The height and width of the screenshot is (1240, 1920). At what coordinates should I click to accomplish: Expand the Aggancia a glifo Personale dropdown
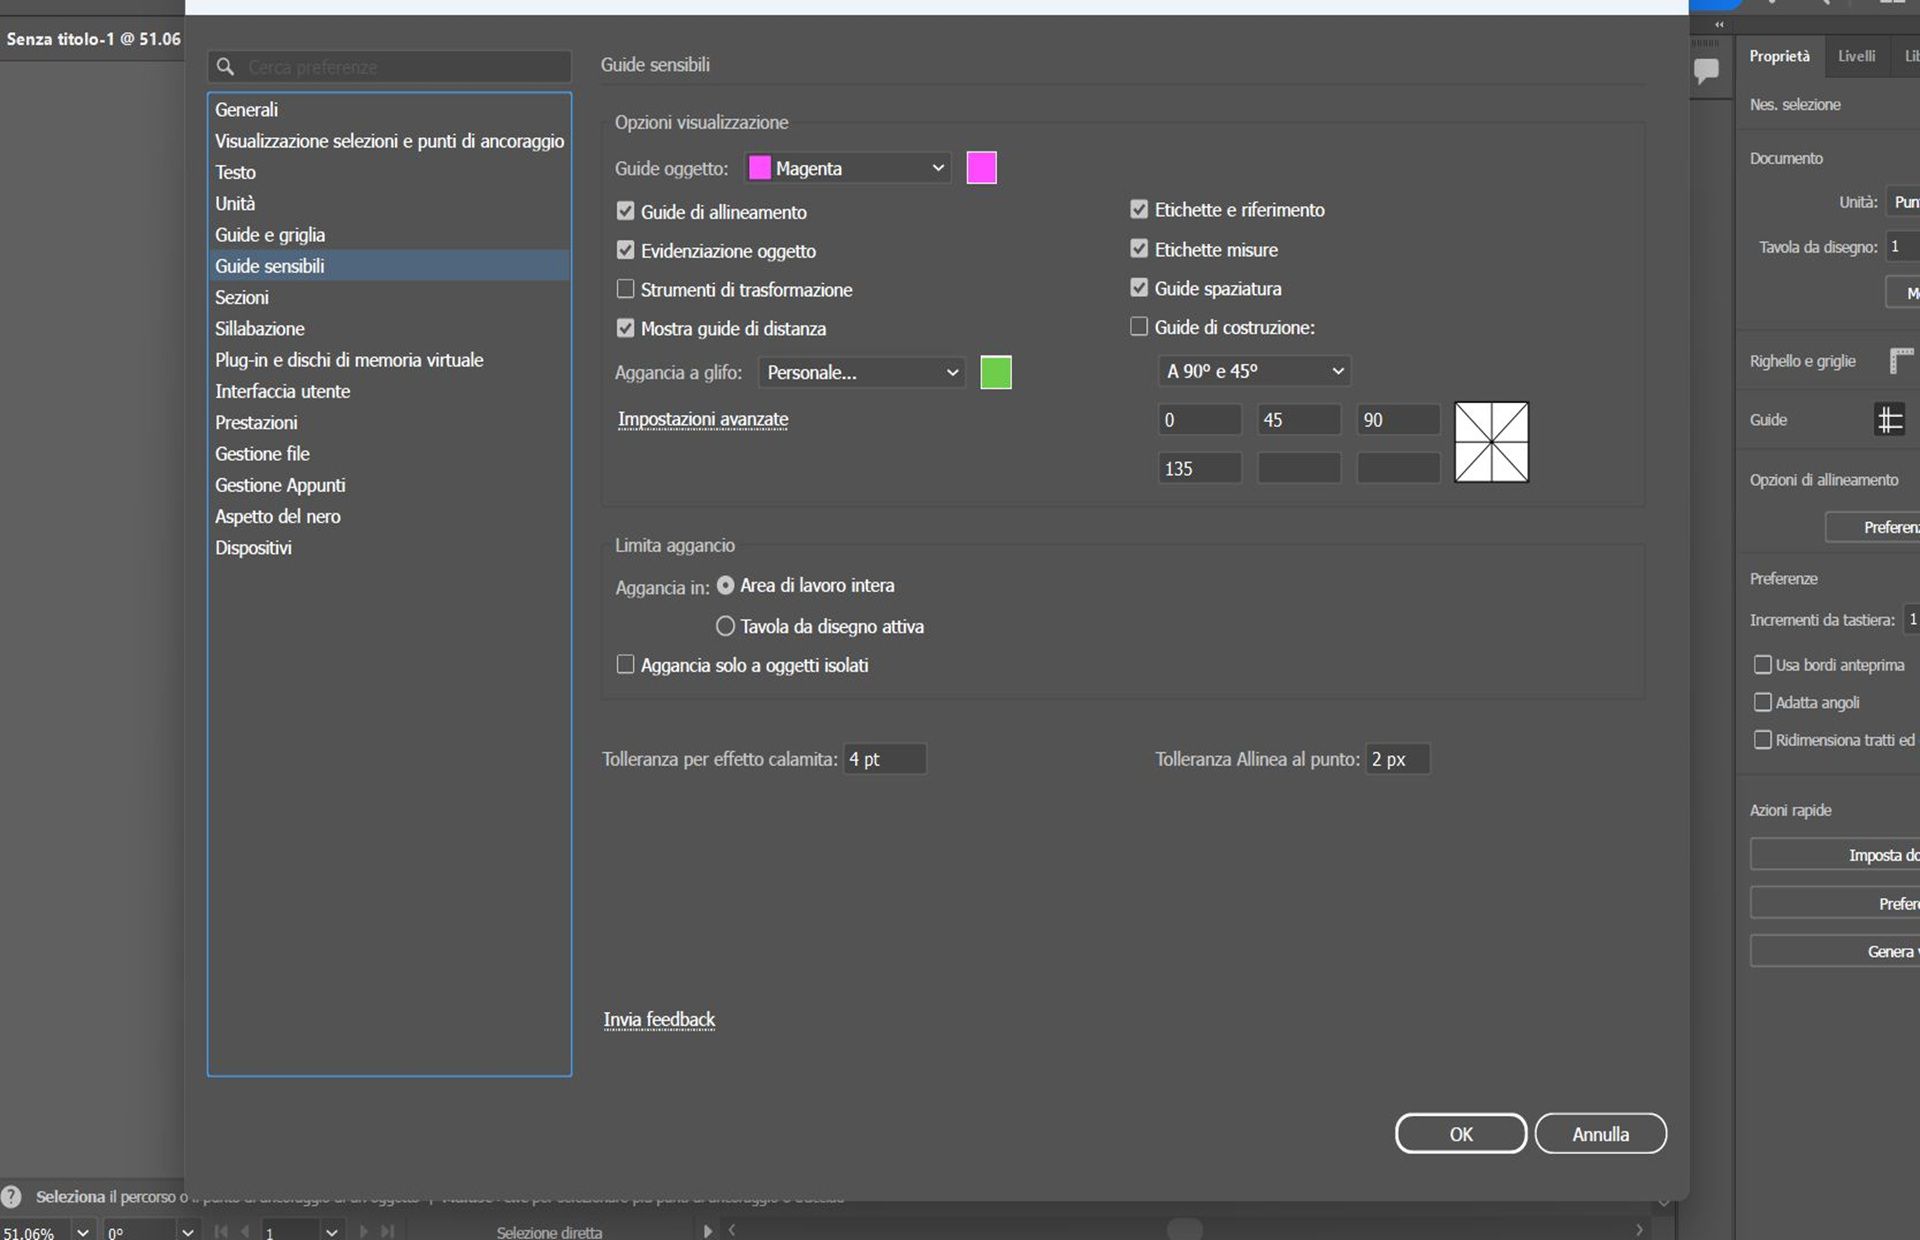point(862,372)
